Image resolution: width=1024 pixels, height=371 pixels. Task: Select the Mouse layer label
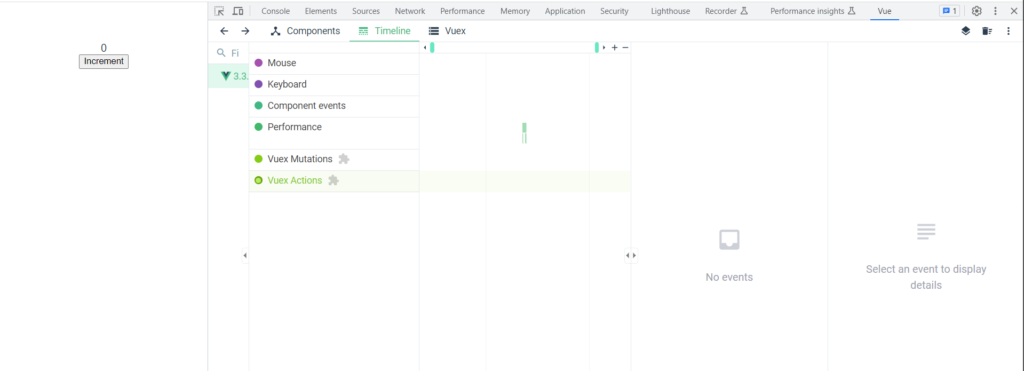[x=281, y=63]
